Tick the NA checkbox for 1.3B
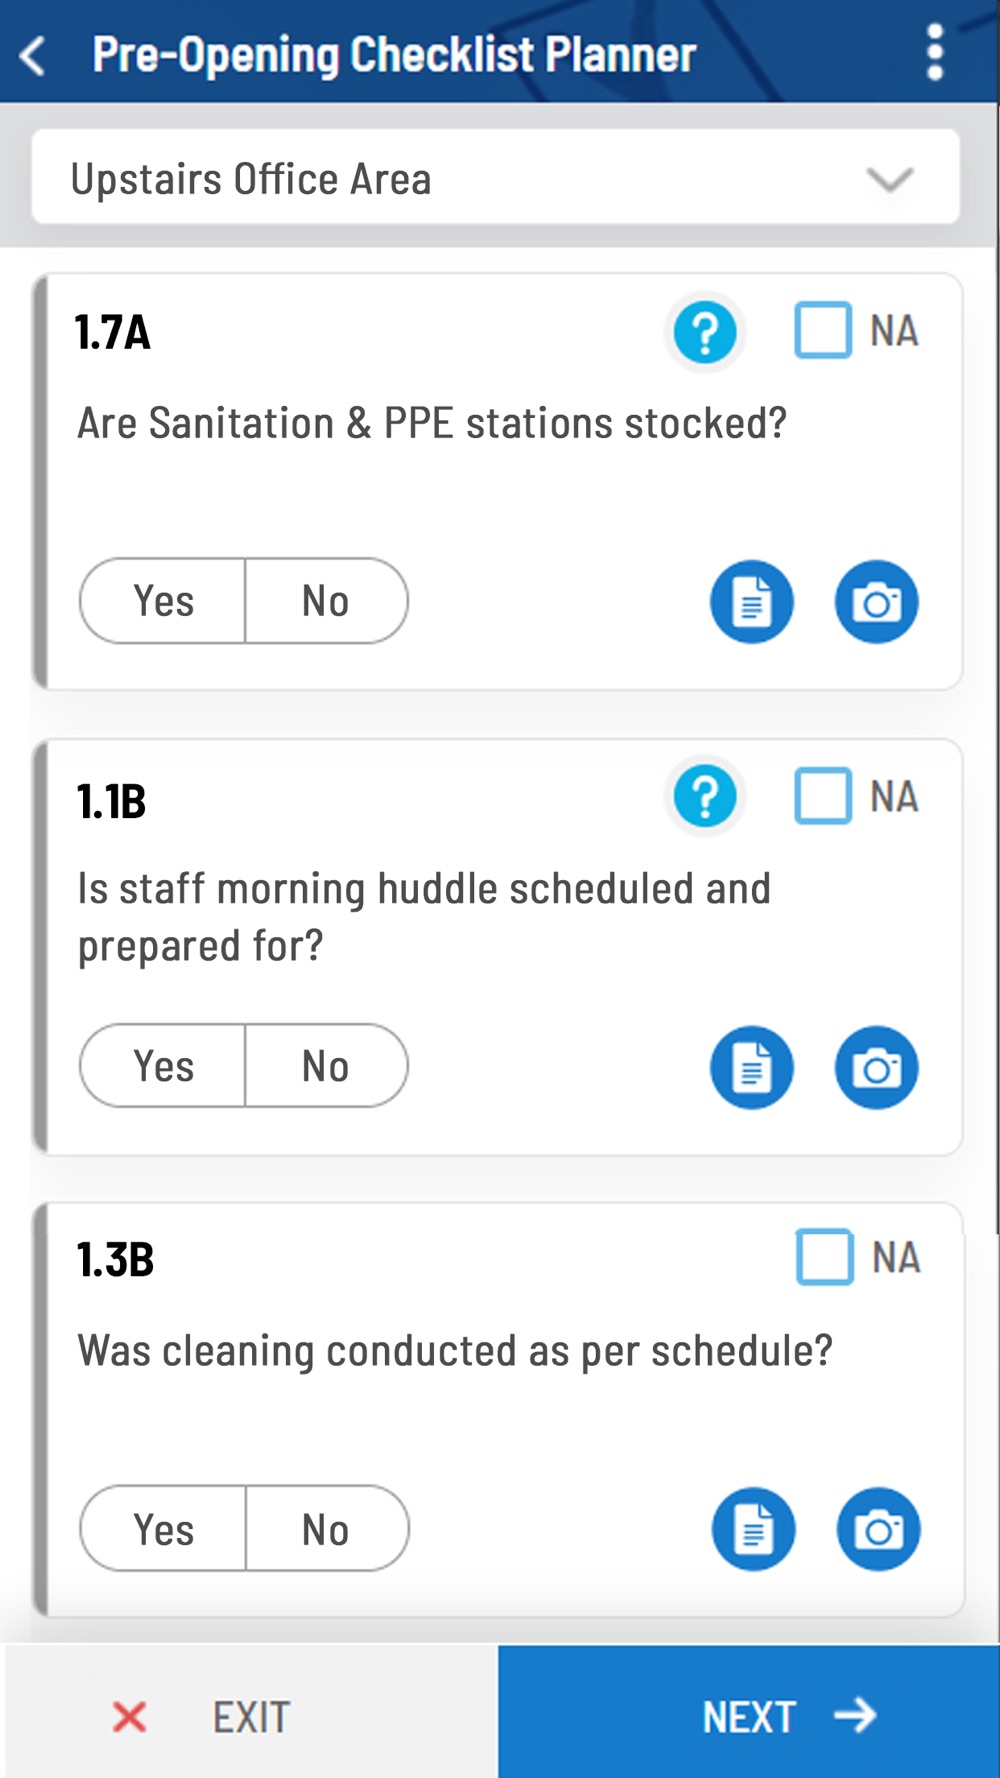 825,1257
